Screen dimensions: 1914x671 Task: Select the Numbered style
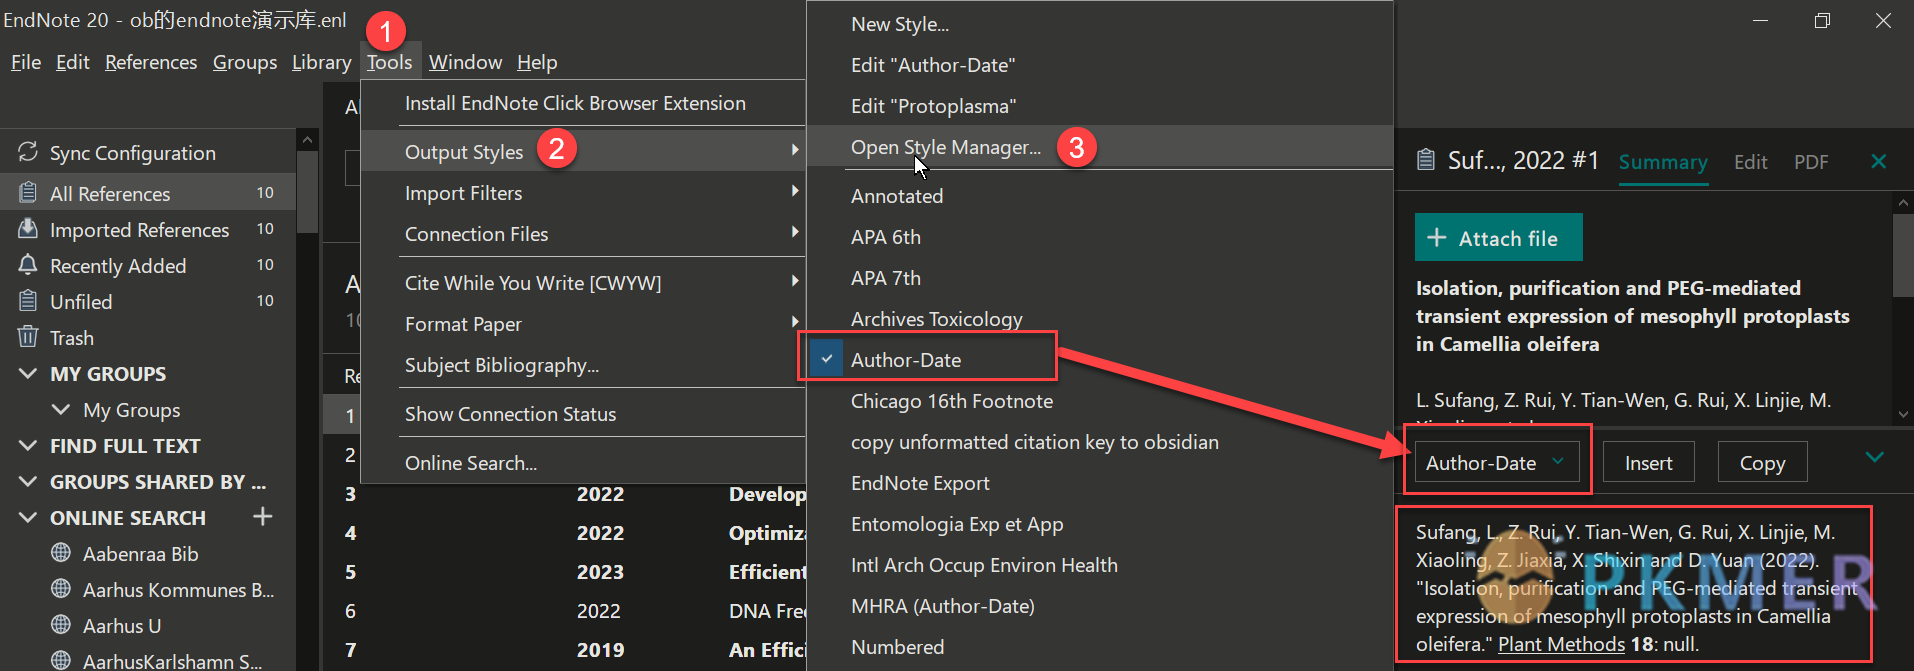(1099, 647)
